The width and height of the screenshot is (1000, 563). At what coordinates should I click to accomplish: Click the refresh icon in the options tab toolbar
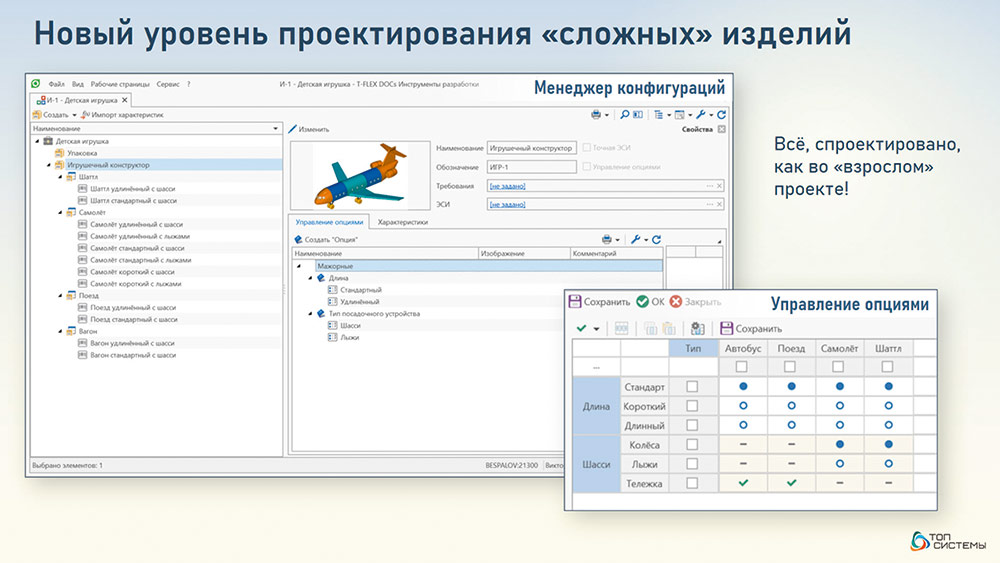coord(656,239)
